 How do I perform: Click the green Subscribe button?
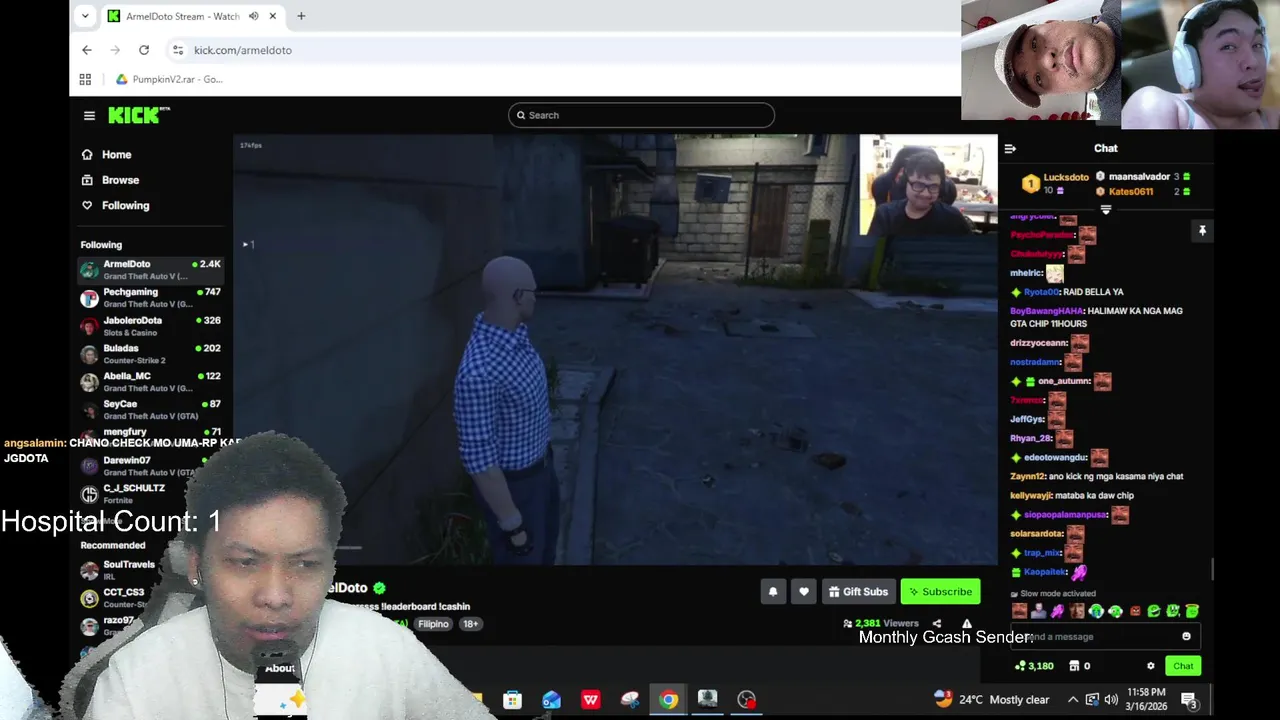pos(940,592)
